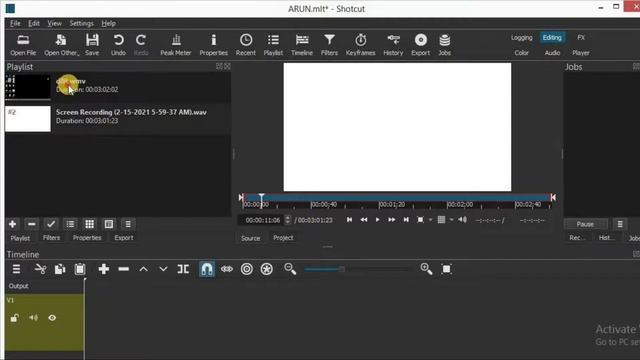This screenshot has width=640, height=360.
Task: Click the current timecode field 00:00:11:06
Action: 262,220
